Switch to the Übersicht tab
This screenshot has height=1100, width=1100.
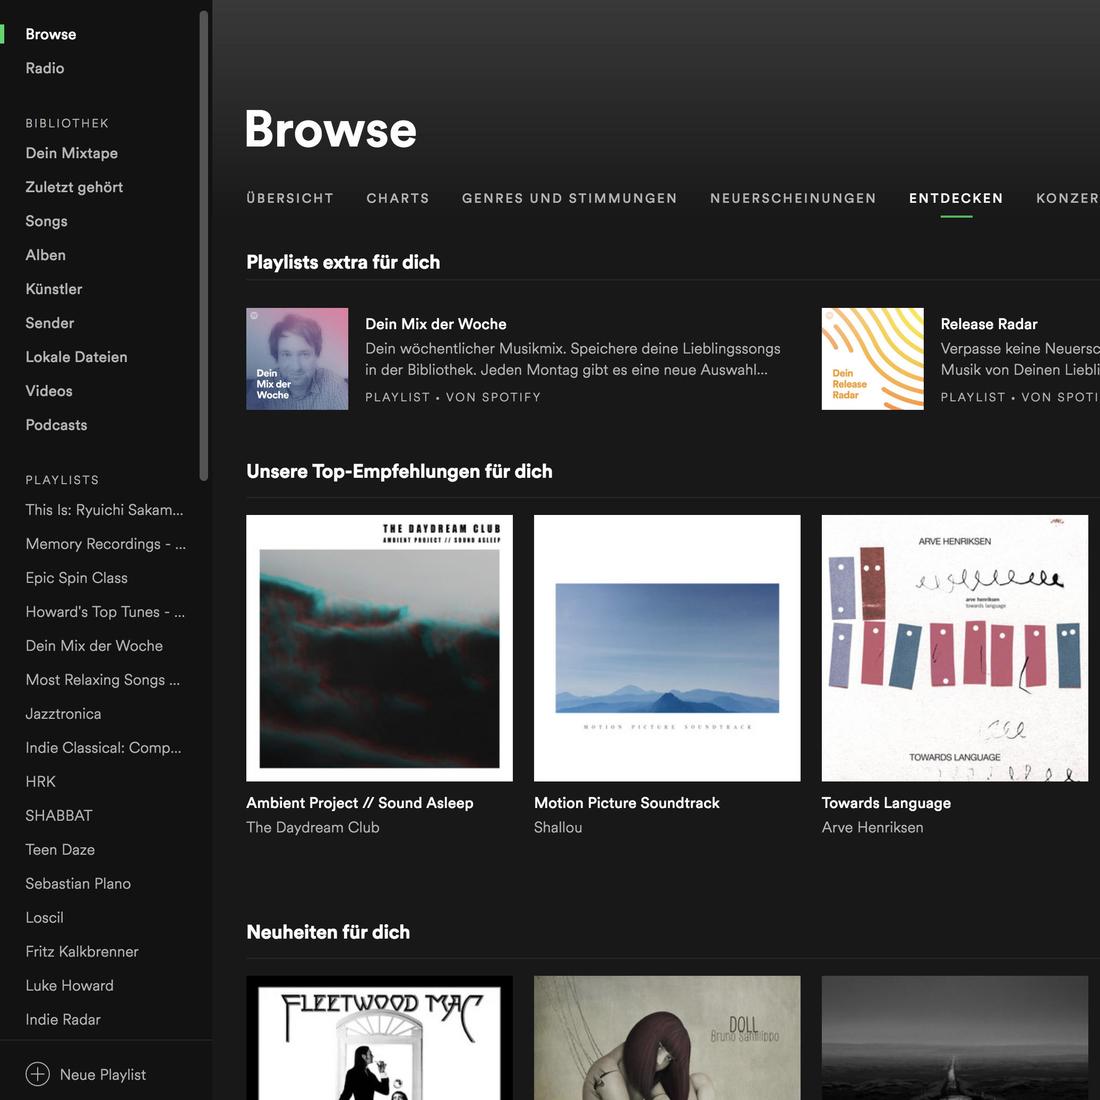(x=290, y=198)
